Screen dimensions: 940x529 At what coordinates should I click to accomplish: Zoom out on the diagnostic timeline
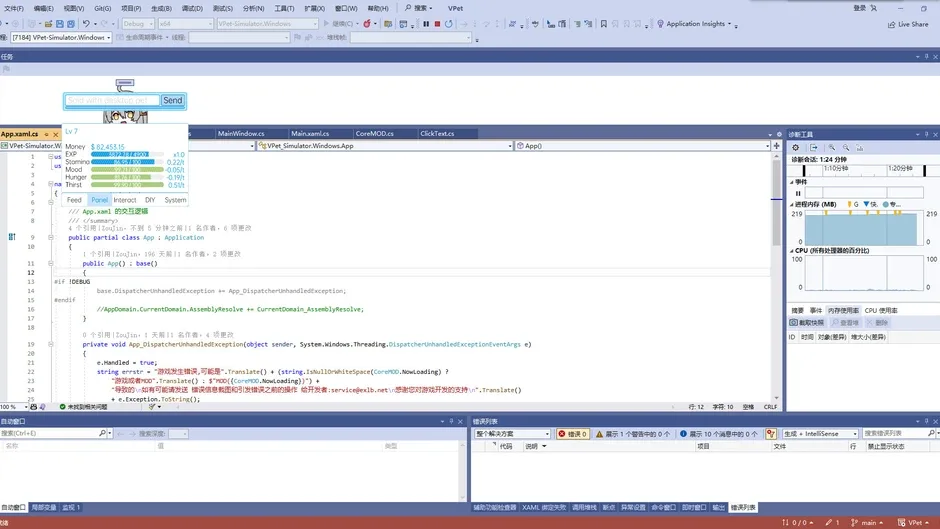pyautogui.click(x=846, y=148)
